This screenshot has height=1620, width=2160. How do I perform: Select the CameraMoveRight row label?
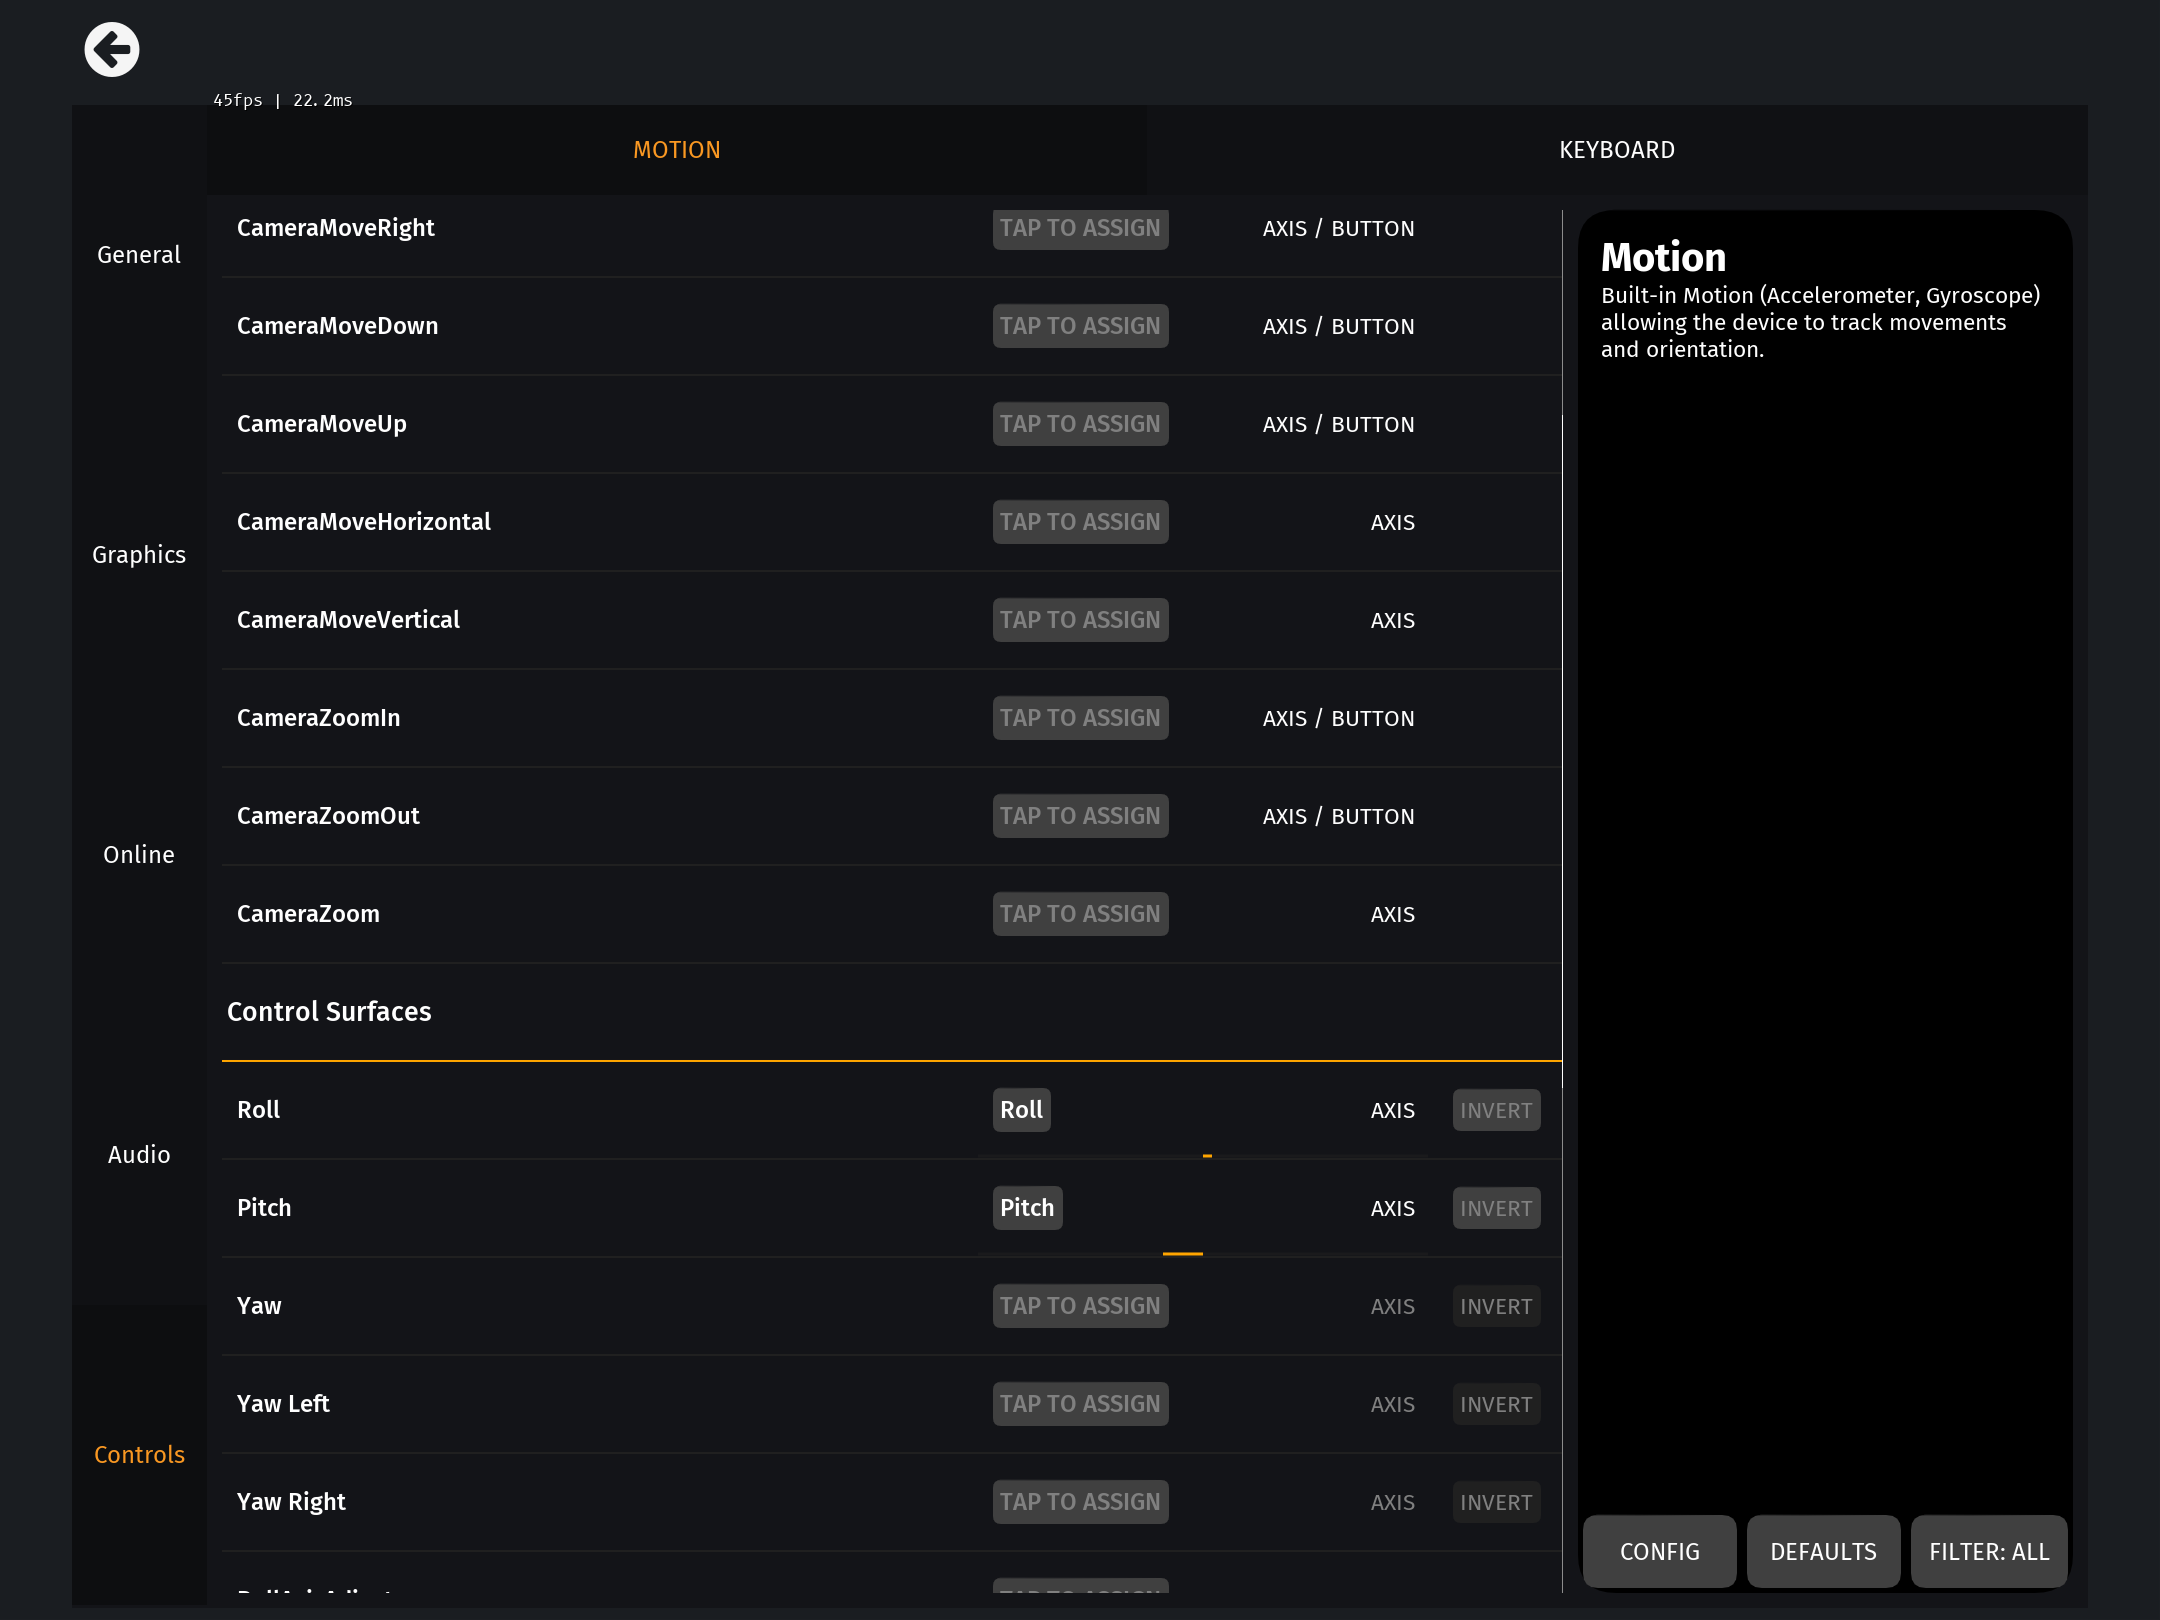click(x=336, y=228)
